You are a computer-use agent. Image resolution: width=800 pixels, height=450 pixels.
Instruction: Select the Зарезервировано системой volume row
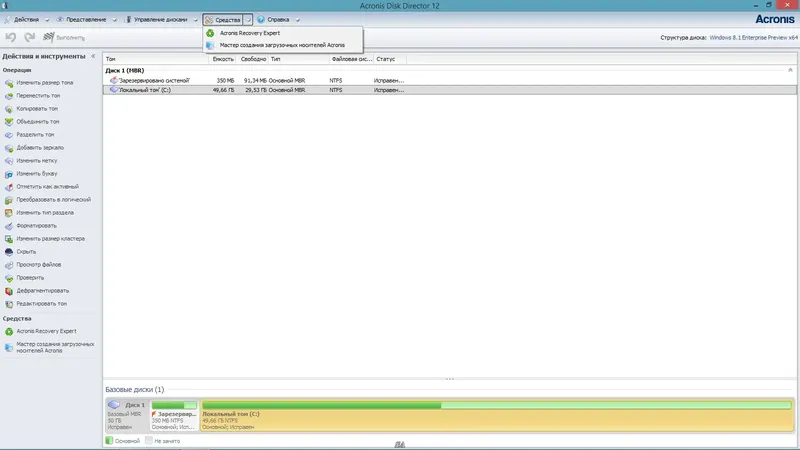449,81
